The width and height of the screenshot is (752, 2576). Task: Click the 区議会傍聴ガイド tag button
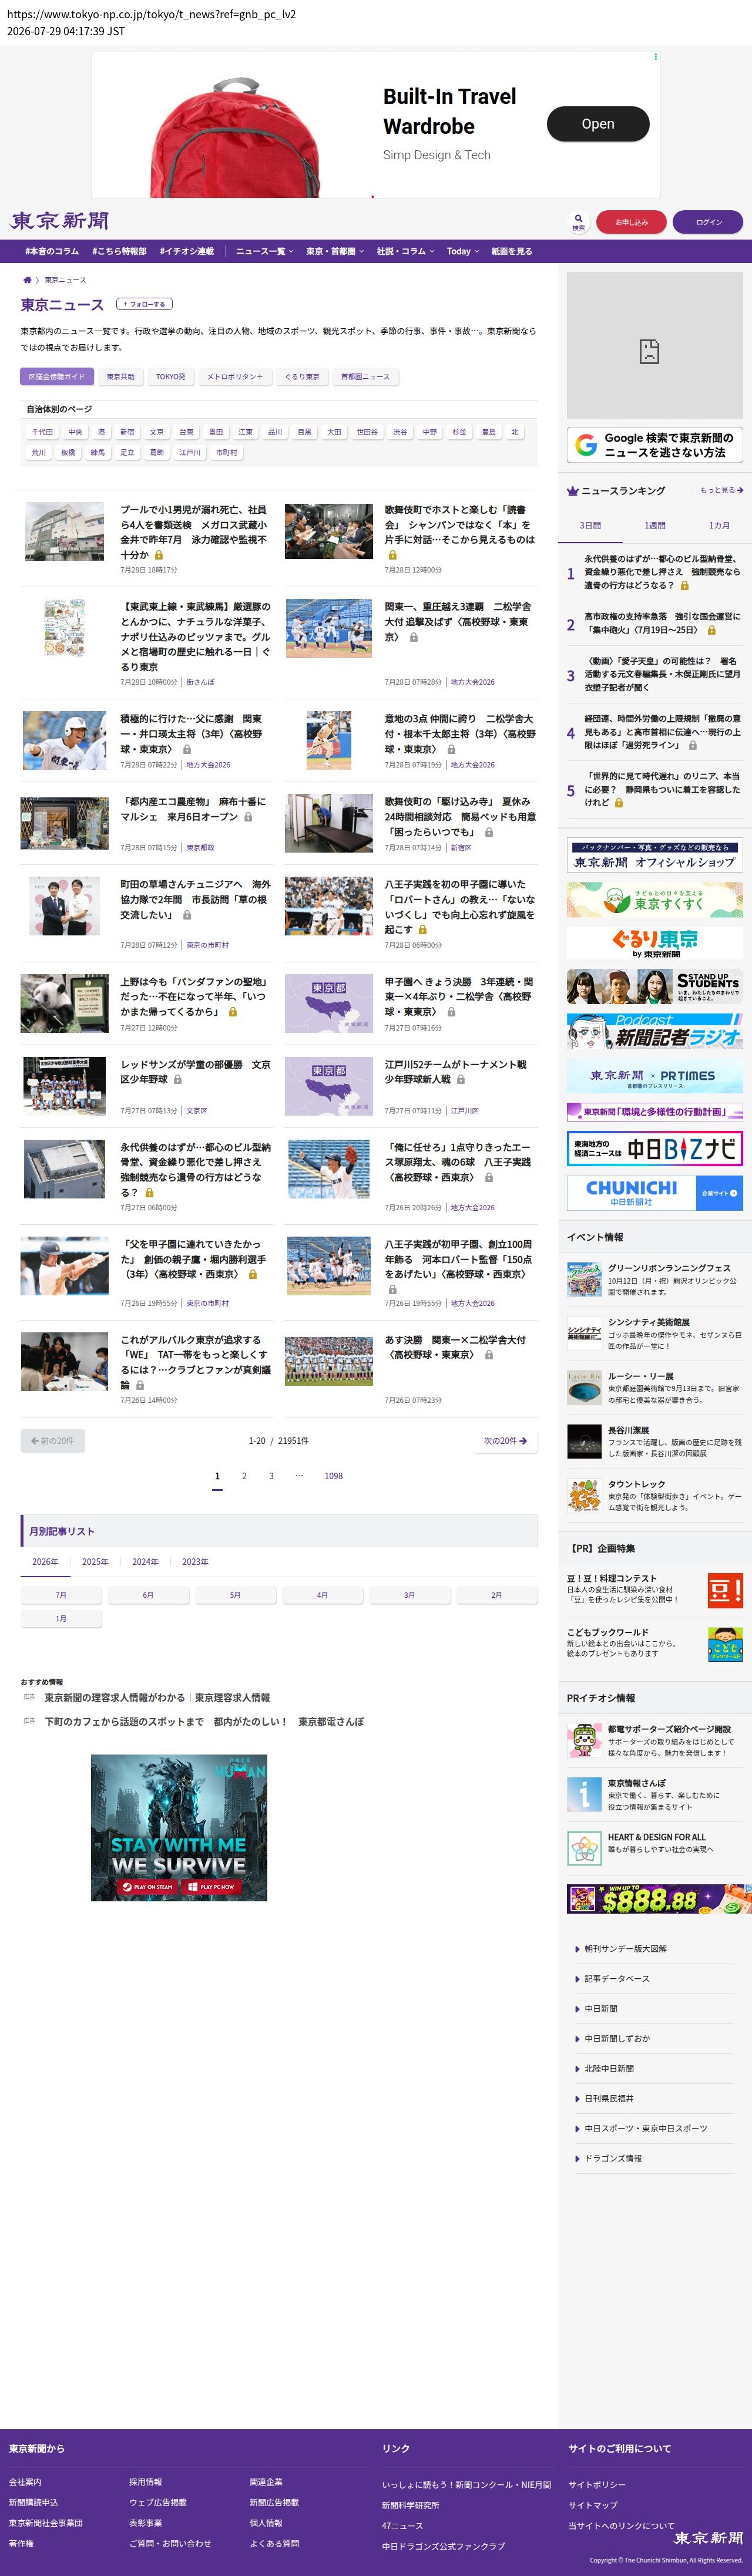tap(57, 377)
